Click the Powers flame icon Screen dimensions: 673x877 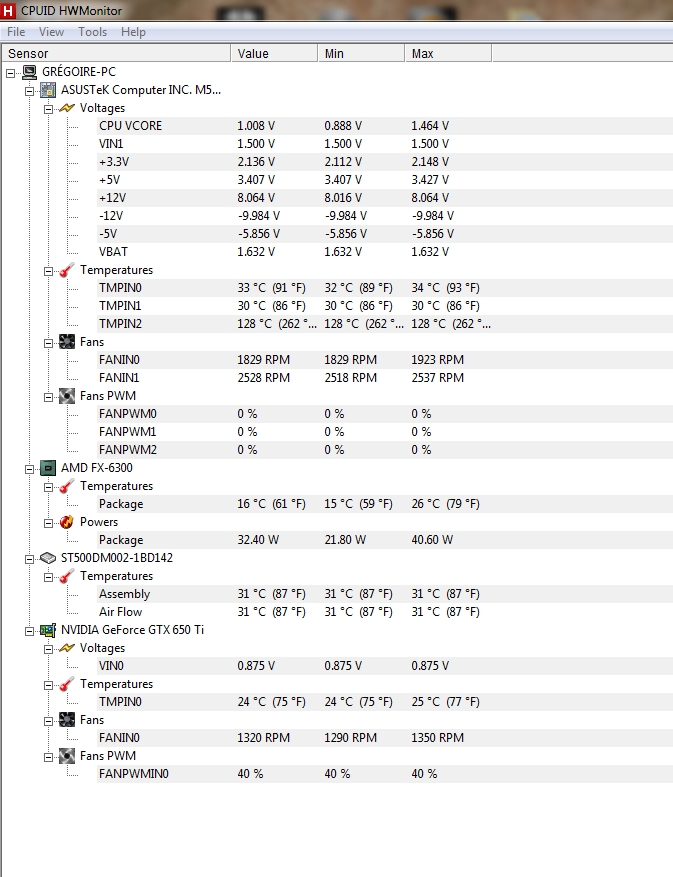tap(67, 522)
